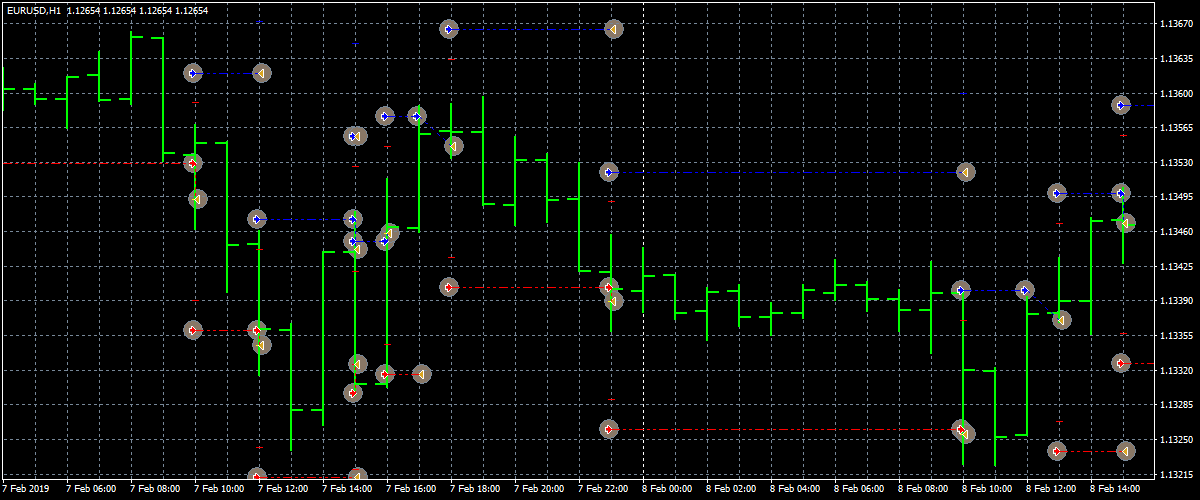
Task: Select the 8 Feb 02:00 time label
Action: [x=732, y=490]
